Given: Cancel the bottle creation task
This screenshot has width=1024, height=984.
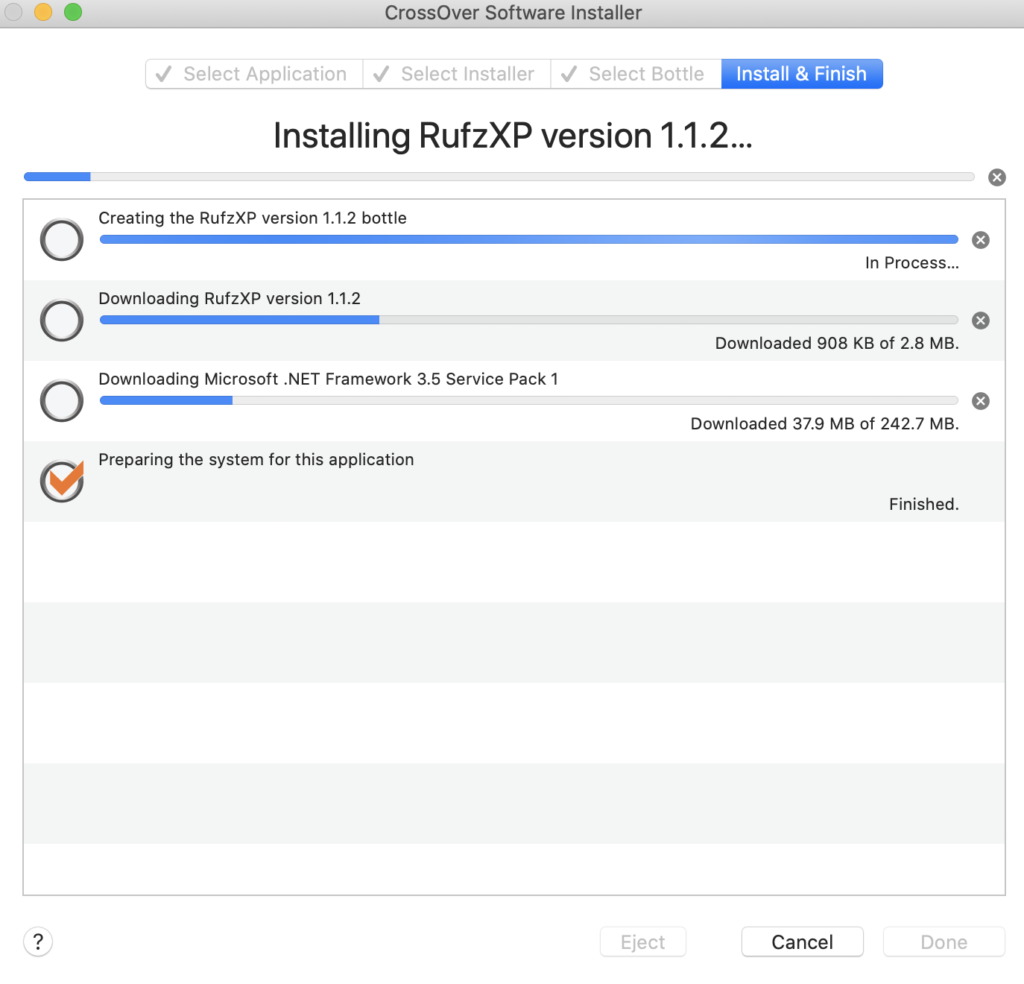Looking at the screenshot, I should pos(981,240).
